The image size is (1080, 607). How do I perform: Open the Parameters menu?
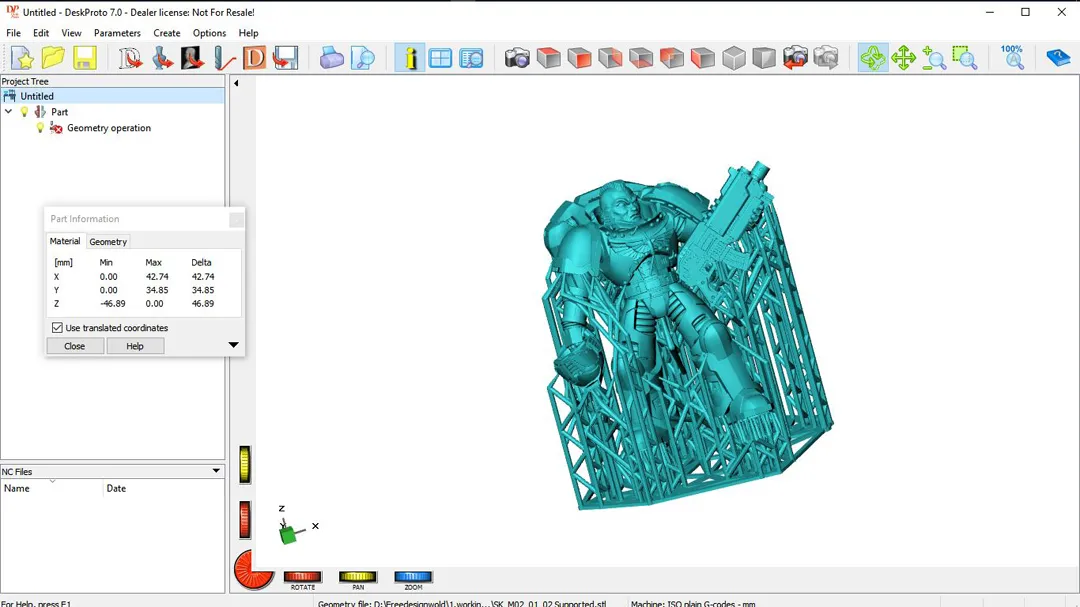(x=117, y=33)
